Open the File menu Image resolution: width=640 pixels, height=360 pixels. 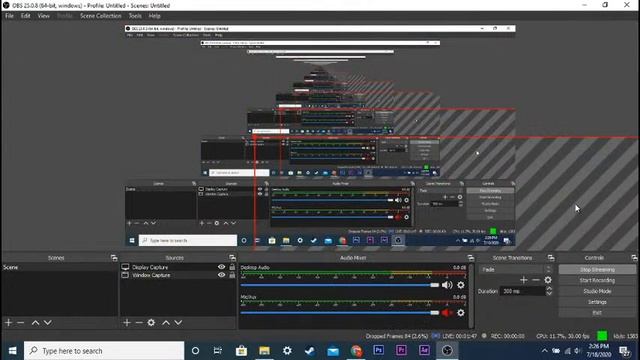[x=9, y=16]
